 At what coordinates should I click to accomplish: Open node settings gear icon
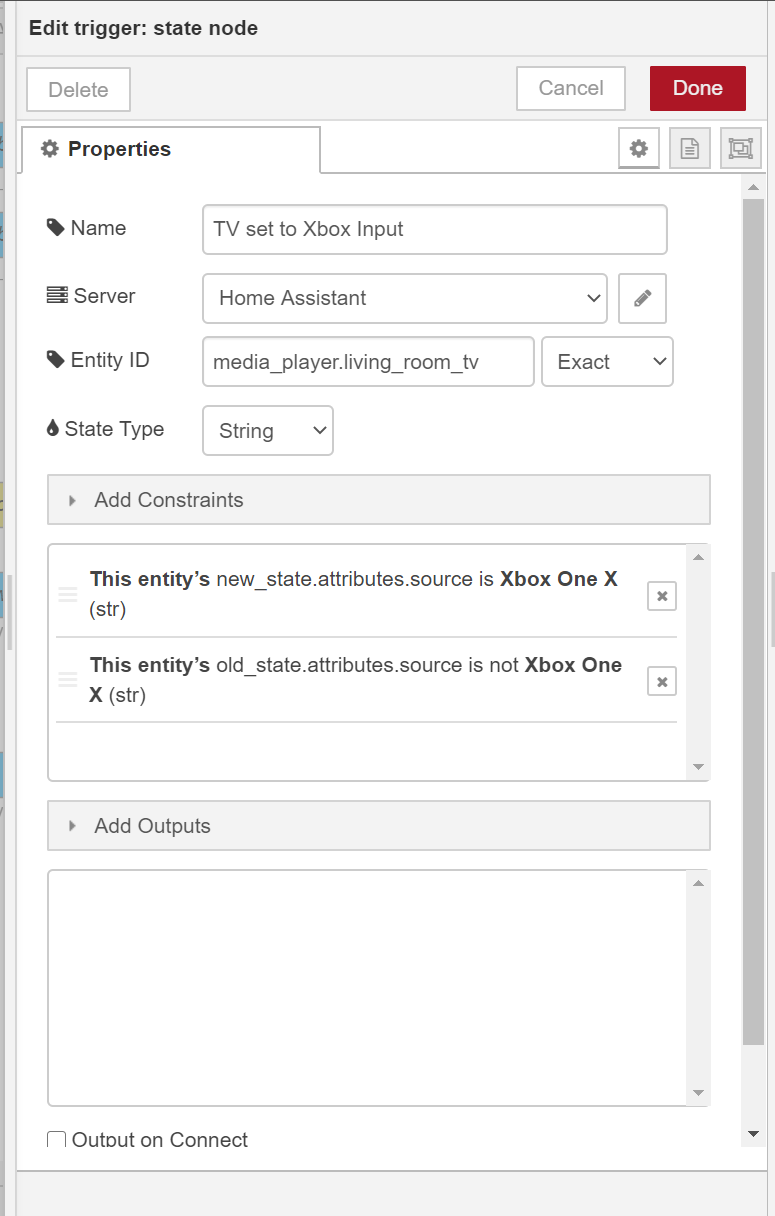[638, 149]
